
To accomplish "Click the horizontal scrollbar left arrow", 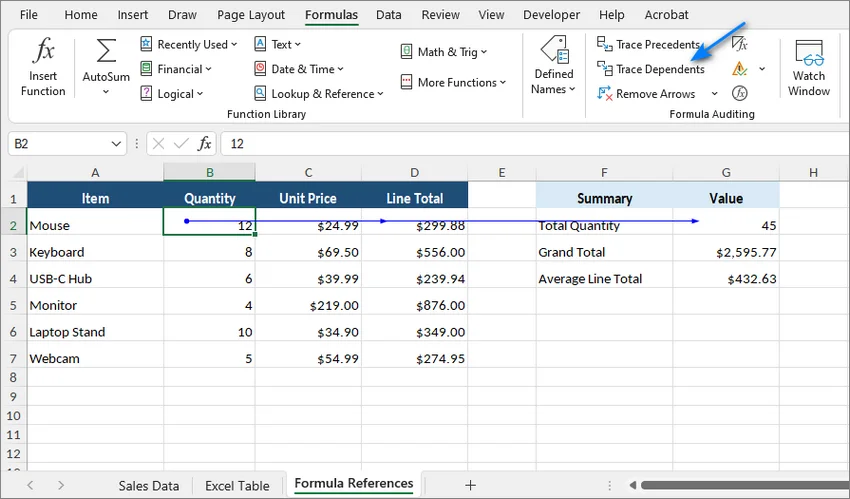I will tap(632, 485).
